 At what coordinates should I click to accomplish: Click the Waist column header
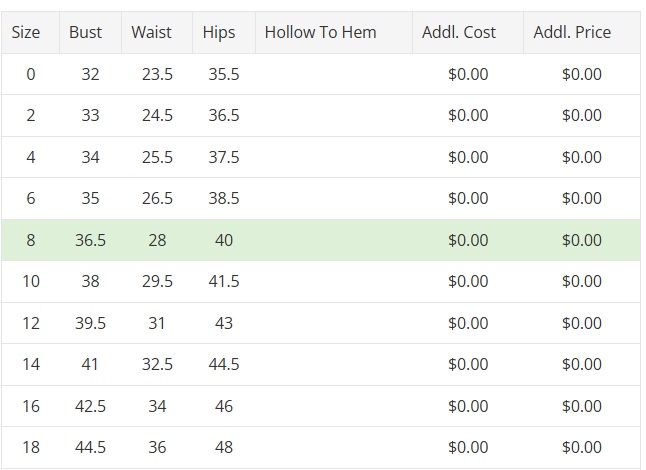coord(152,32)
